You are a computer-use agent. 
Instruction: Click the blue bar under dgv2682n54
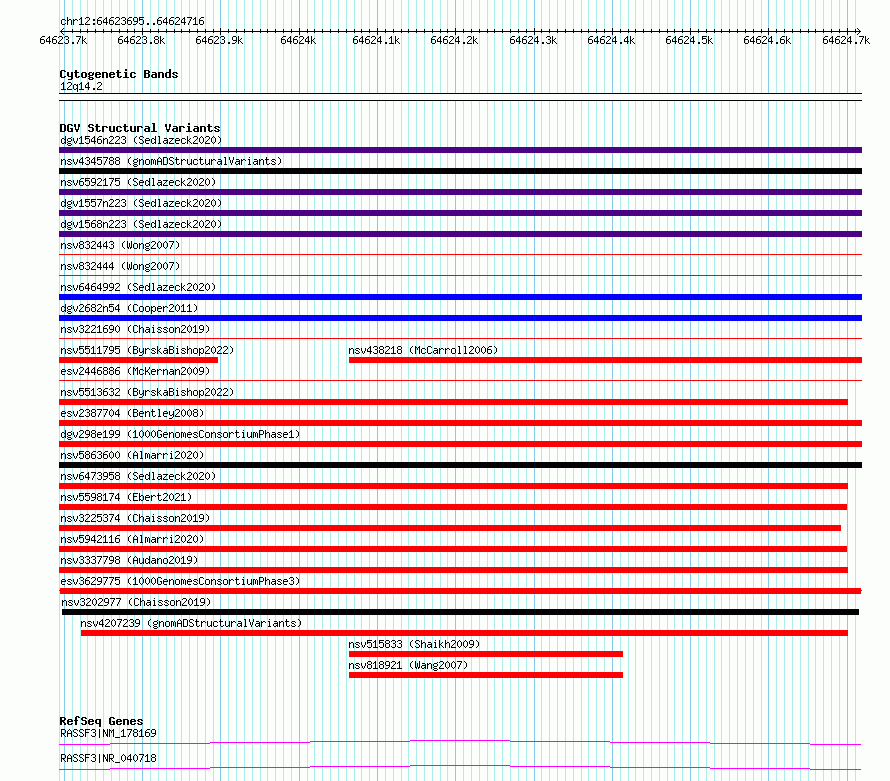coord(460,318)
